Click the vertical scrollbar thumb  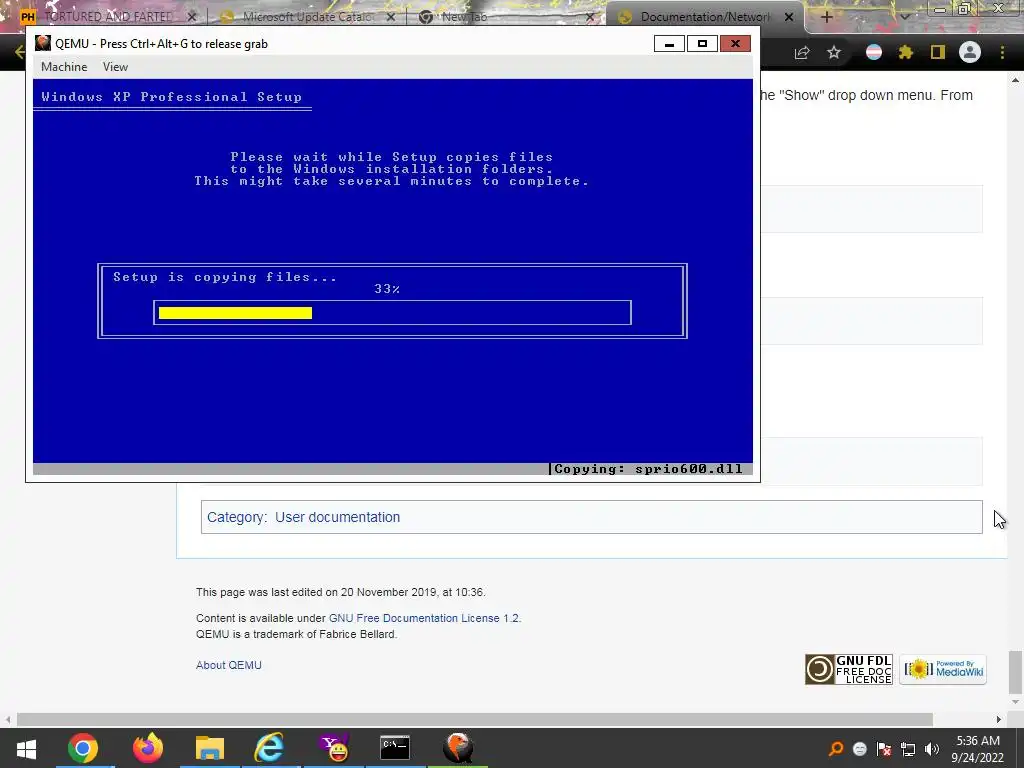(1016, 672)
